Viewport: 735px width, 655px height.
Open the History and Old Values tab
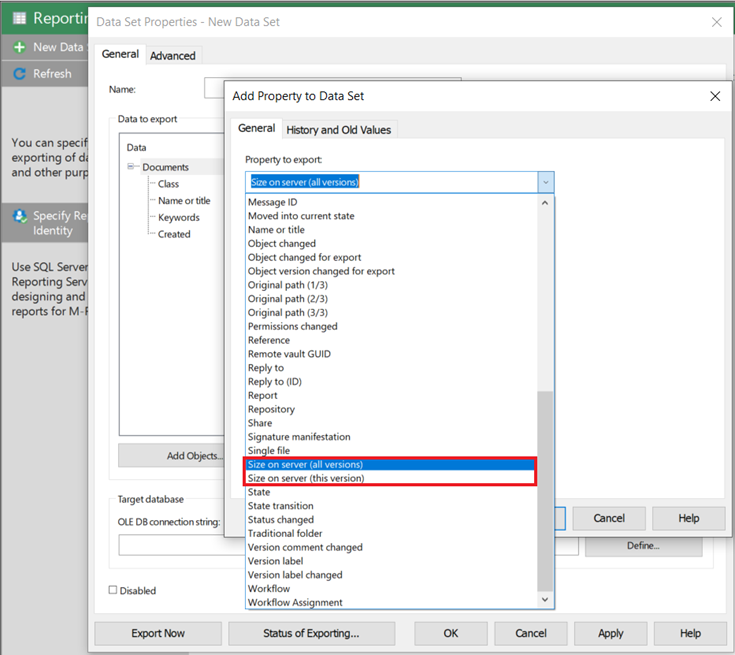pyautogui.click(x=339, y=129)
